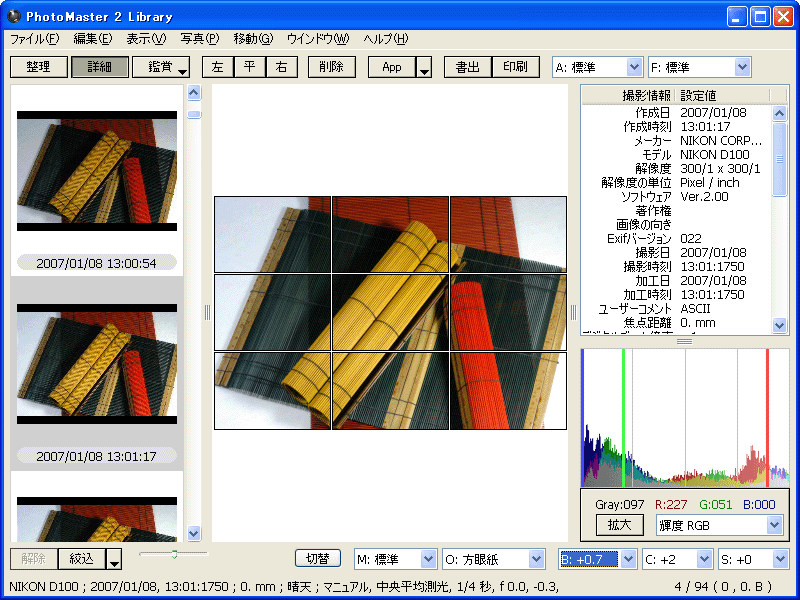Click the splitter handle right of preview
800x600 pixels.
tap(573, 313)
